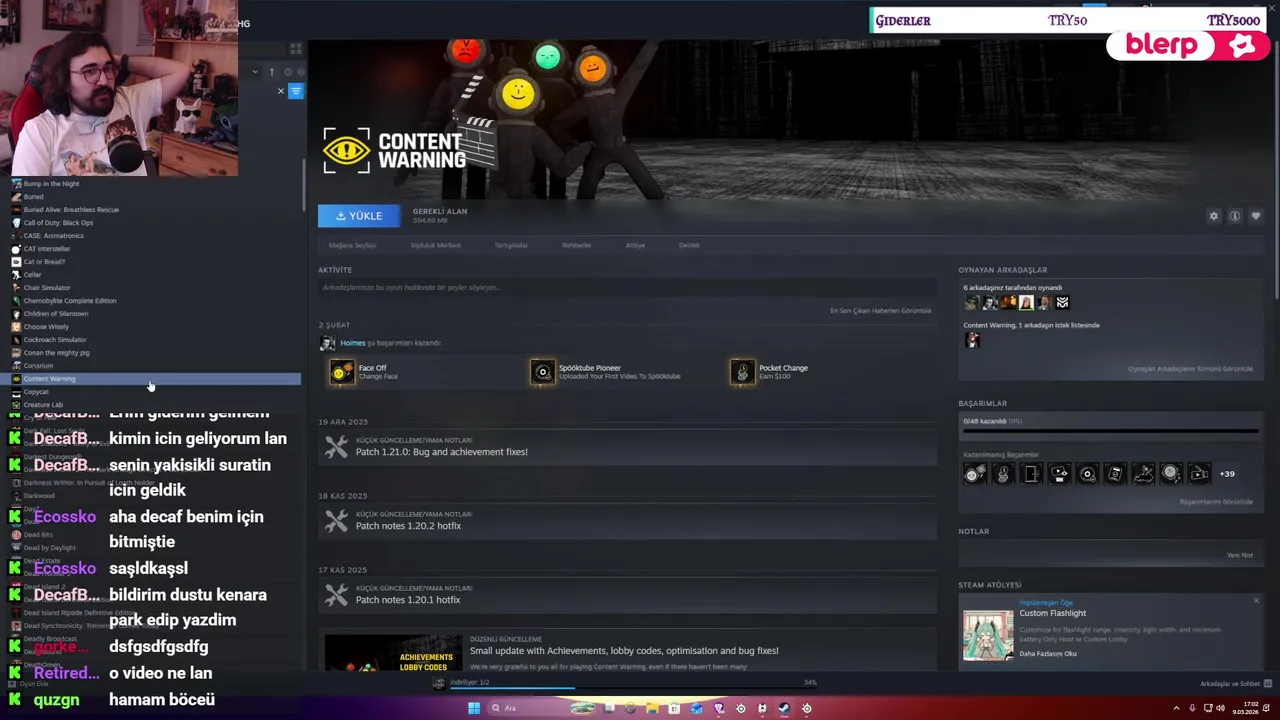Image resolution: width=1280 pixels, height=720 pixels.
Task: Click Daha Fazlasını Oku link
Action: click(1047, 654)
